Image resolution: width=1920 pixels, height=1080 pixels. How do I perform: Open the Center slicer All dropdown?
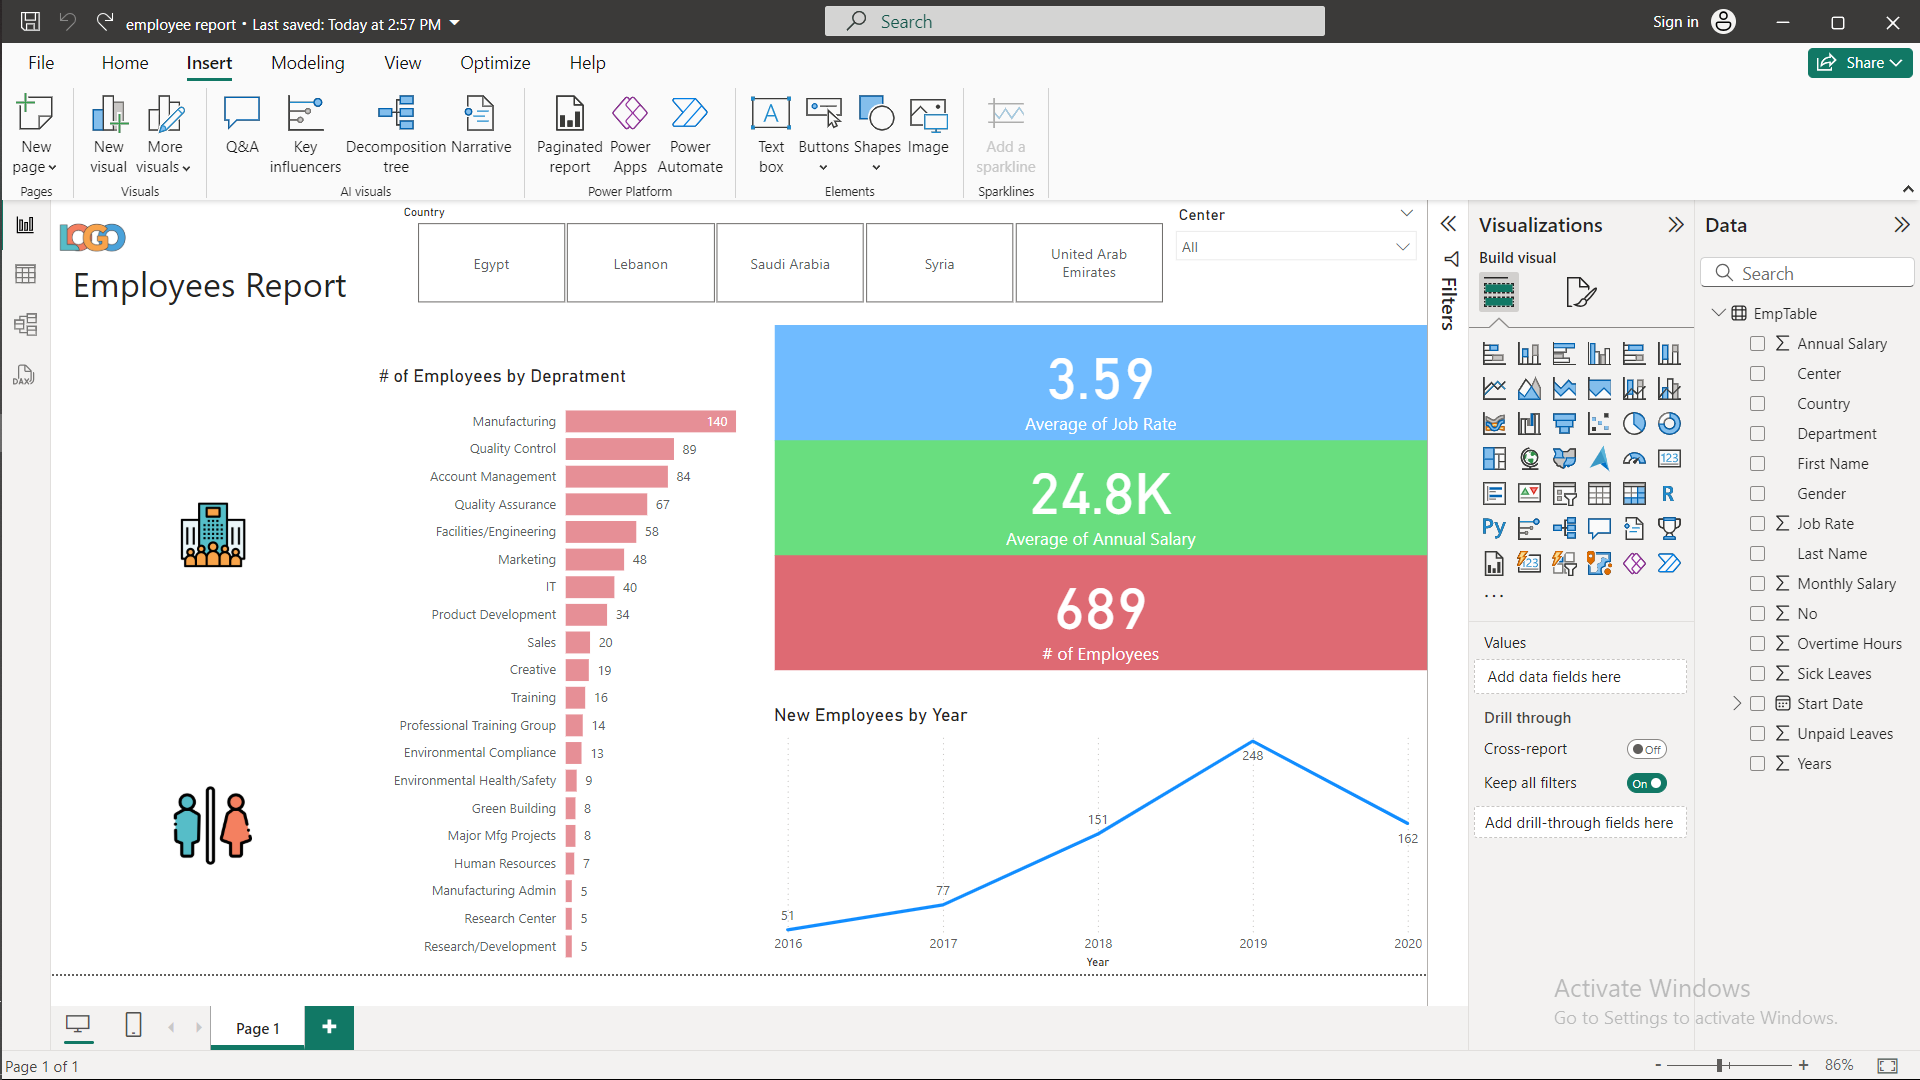click(x=1296, y=247)
